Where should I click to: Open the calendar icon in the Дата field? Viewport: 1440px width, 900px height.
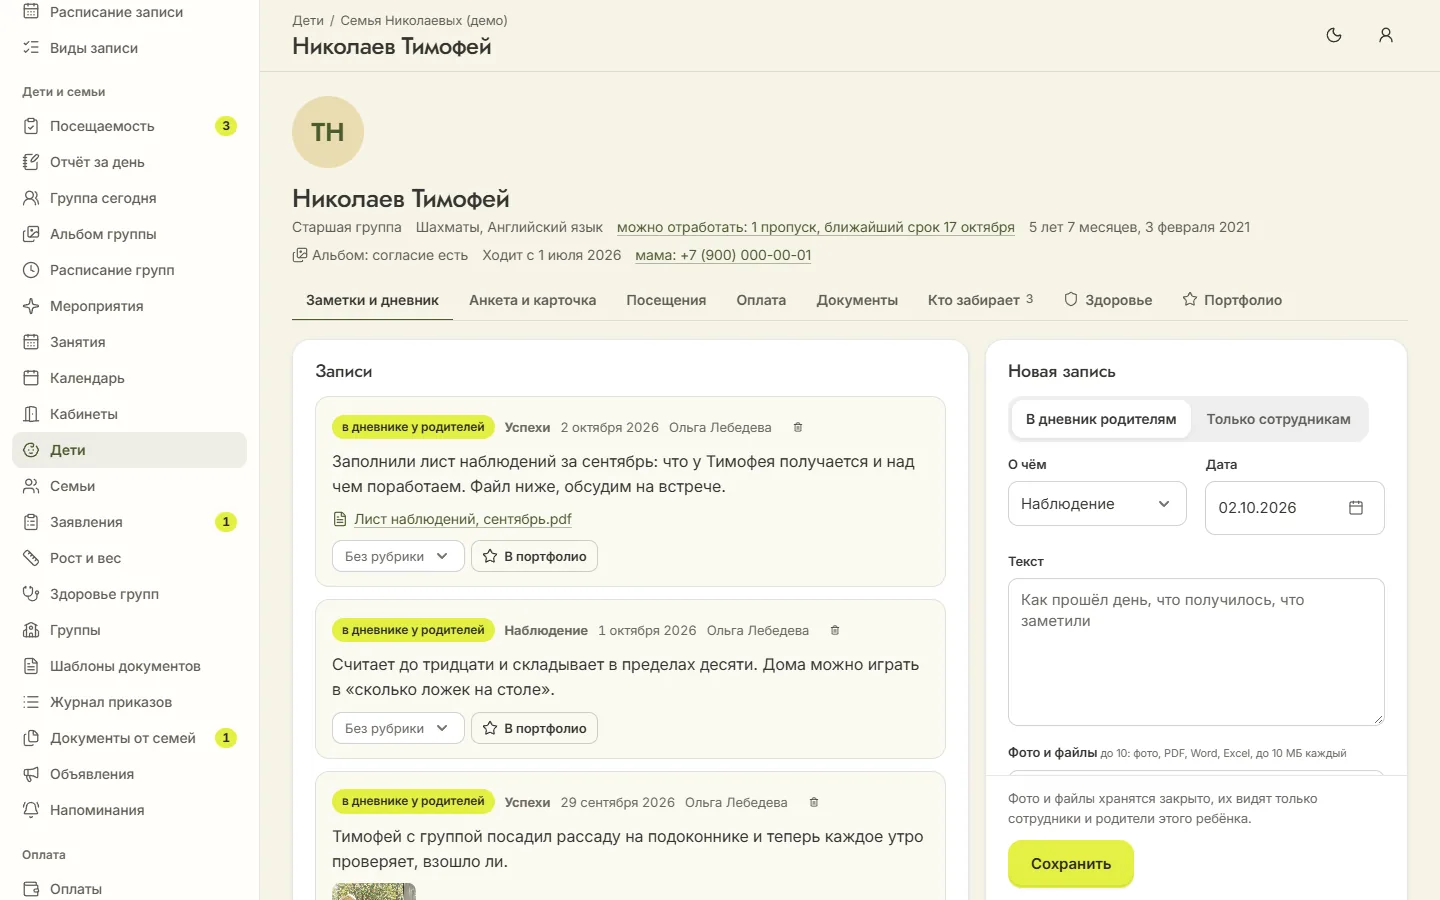coord(1356,508)
